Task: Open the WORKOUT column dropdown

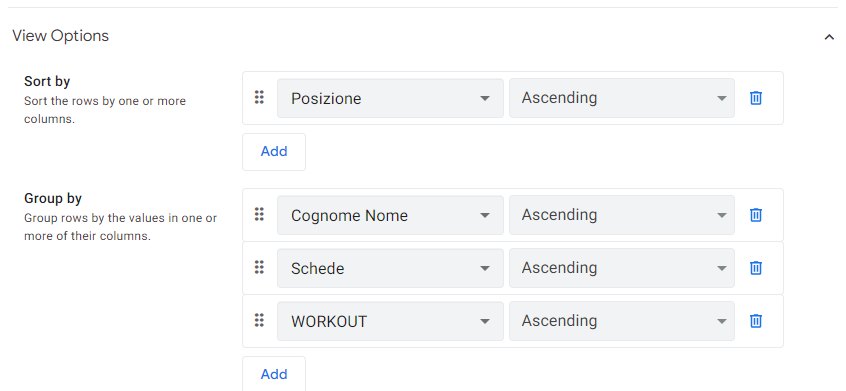Action: 390,321
